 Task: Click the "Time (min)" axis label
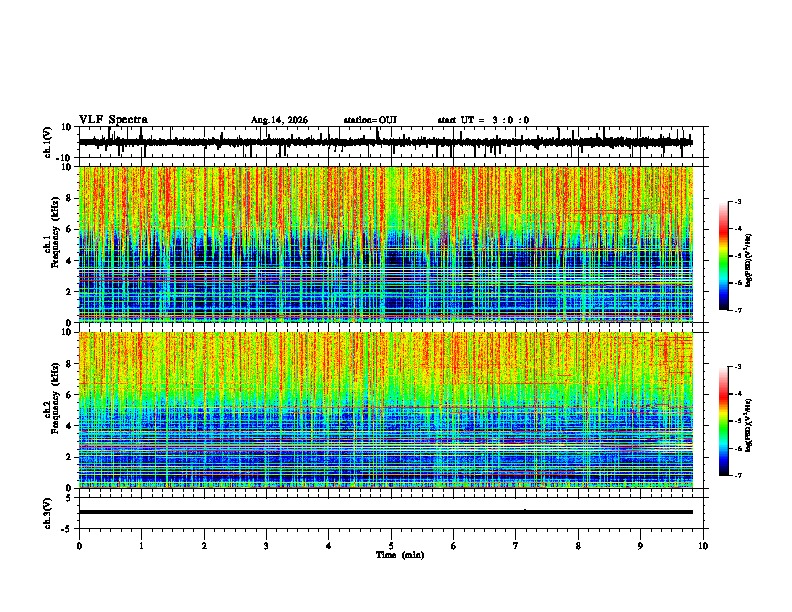[400, 555]
